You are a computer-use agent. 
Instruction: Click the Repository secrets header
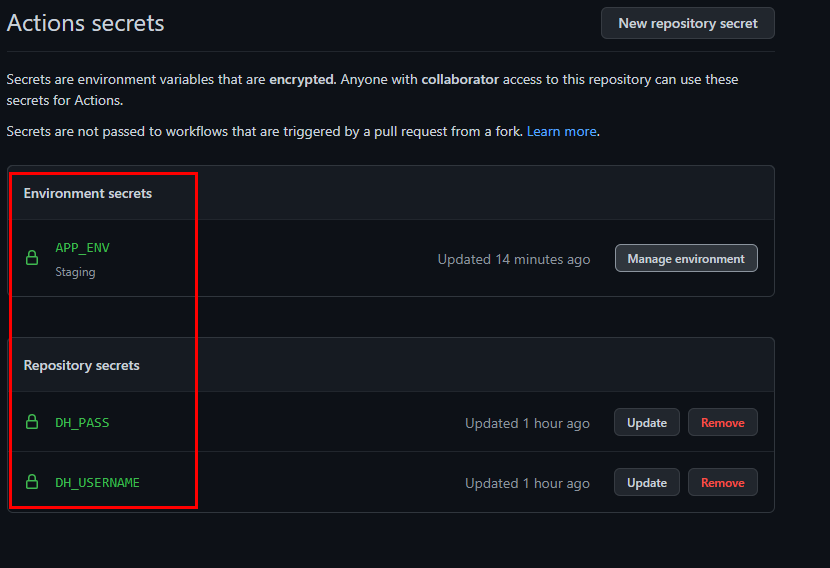pos(82,365)
